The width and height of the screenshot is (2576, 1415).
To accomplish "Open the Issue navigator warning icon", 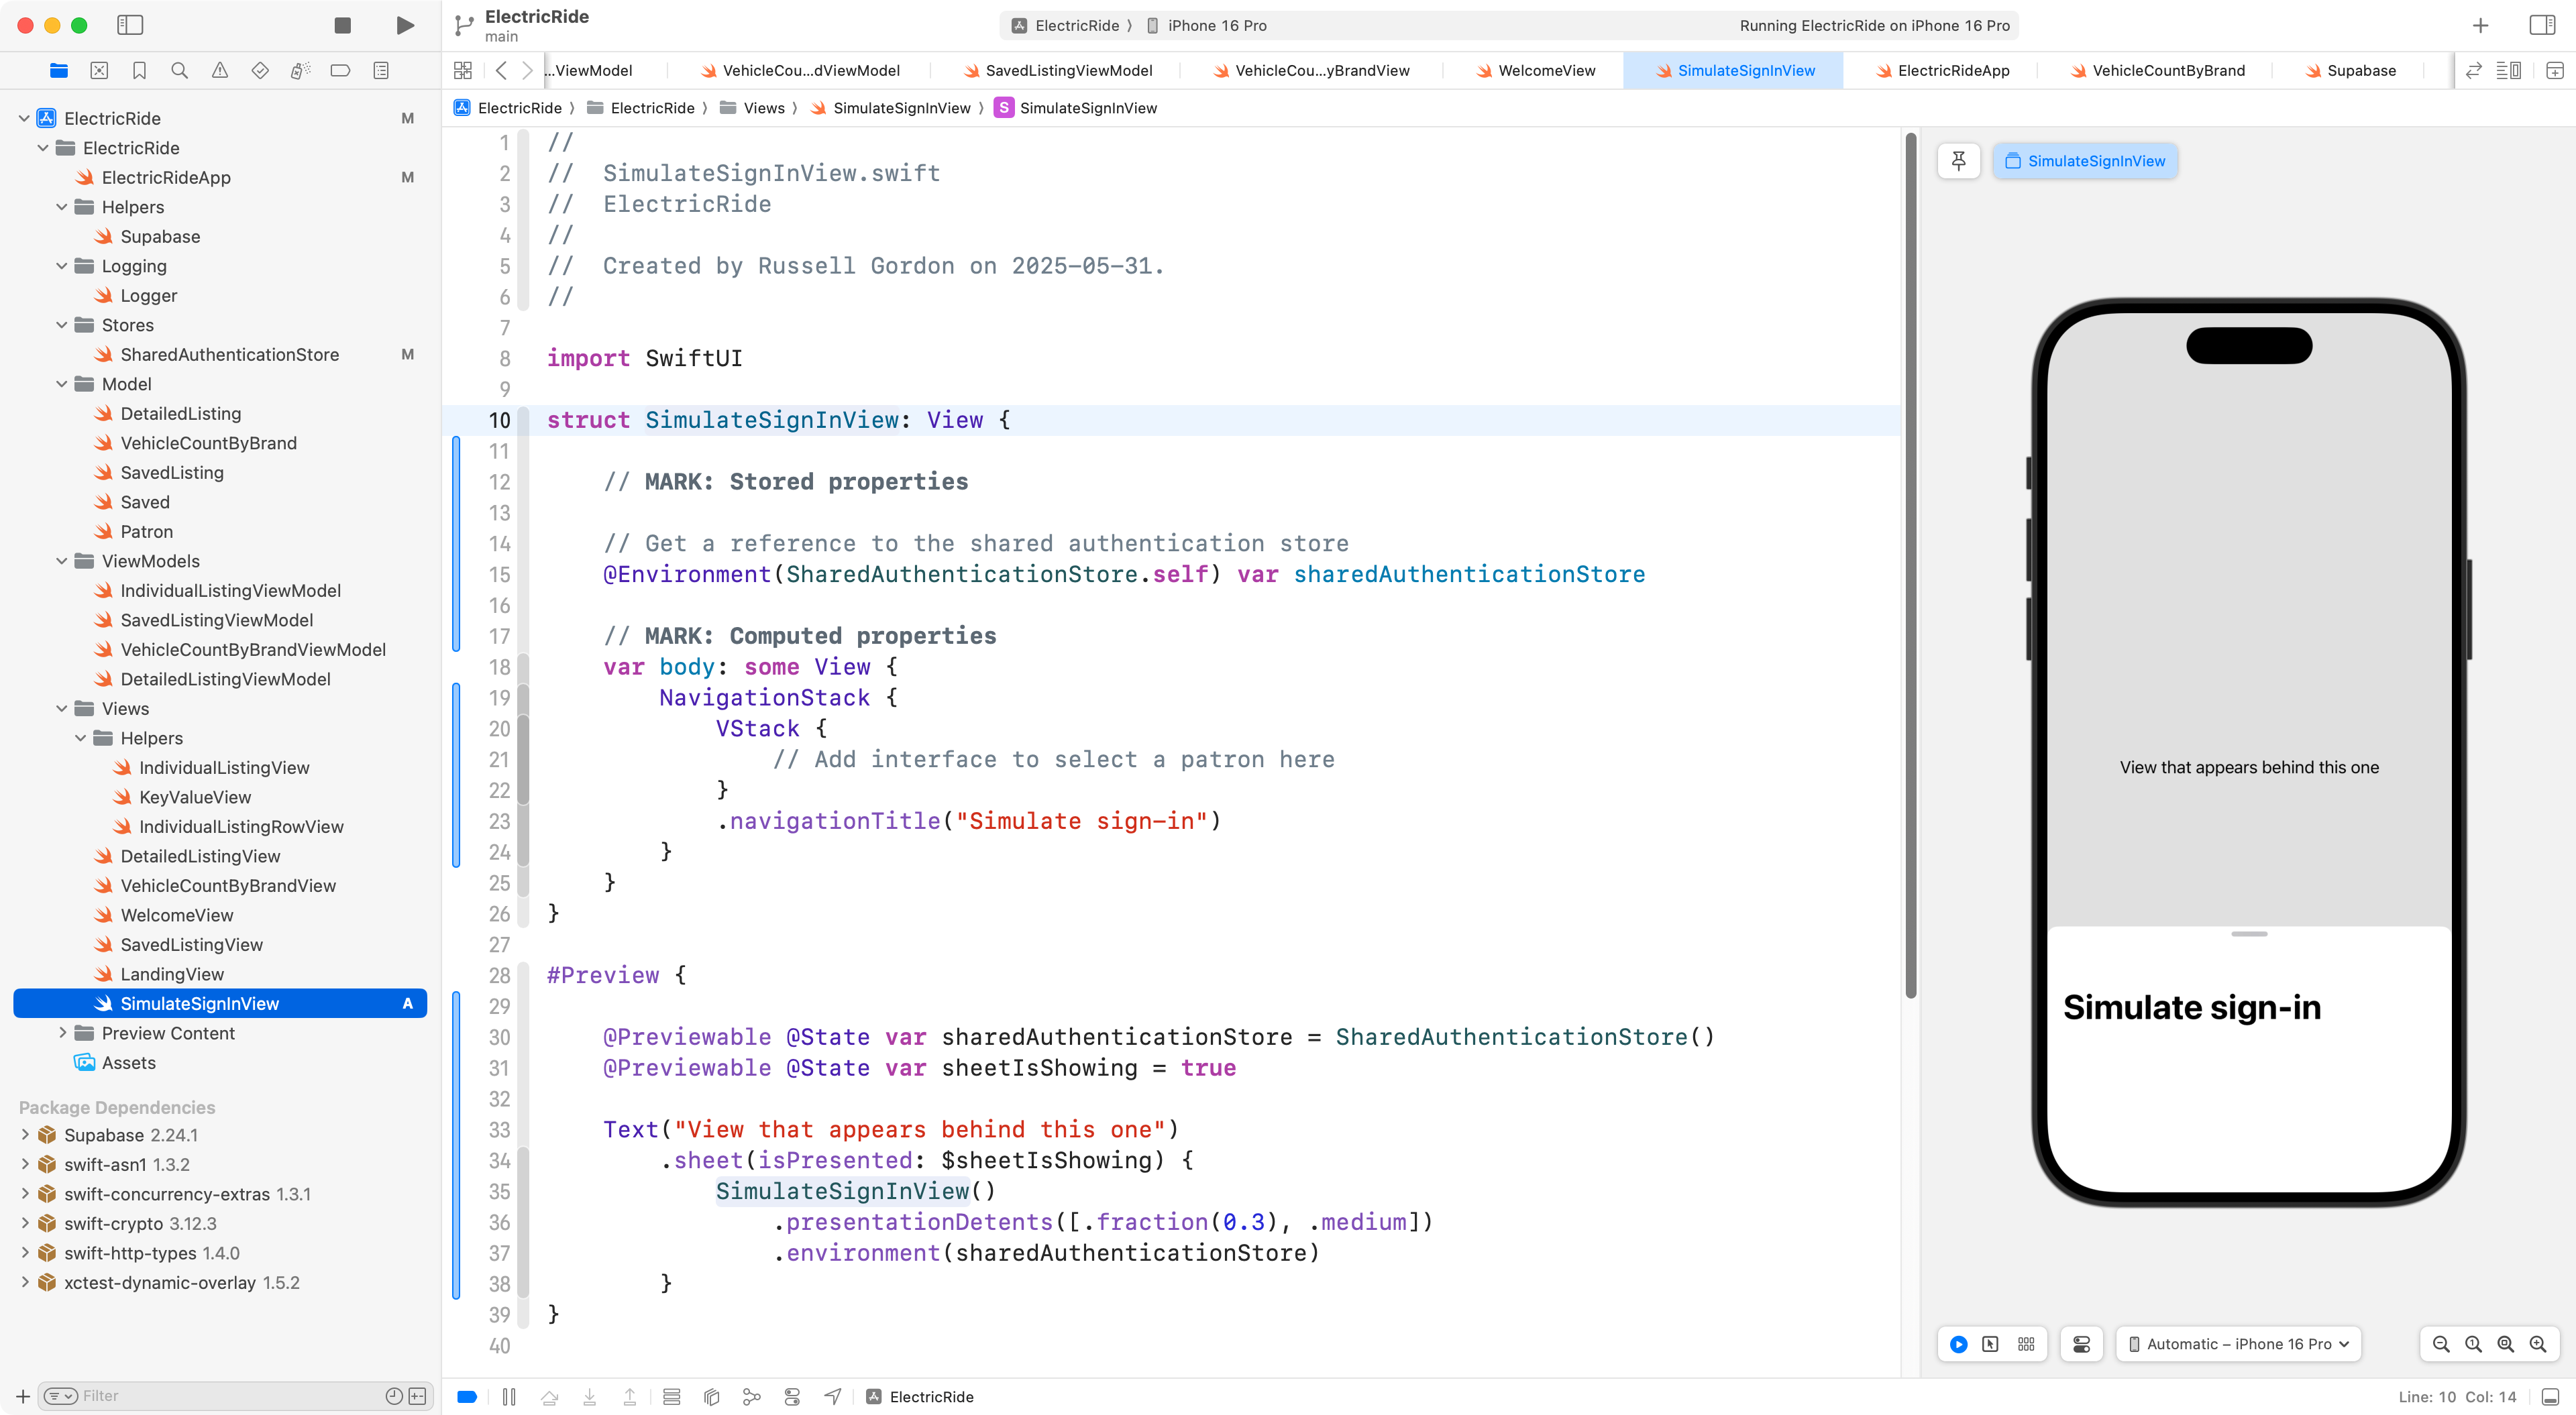I will (x=220, y=70).
